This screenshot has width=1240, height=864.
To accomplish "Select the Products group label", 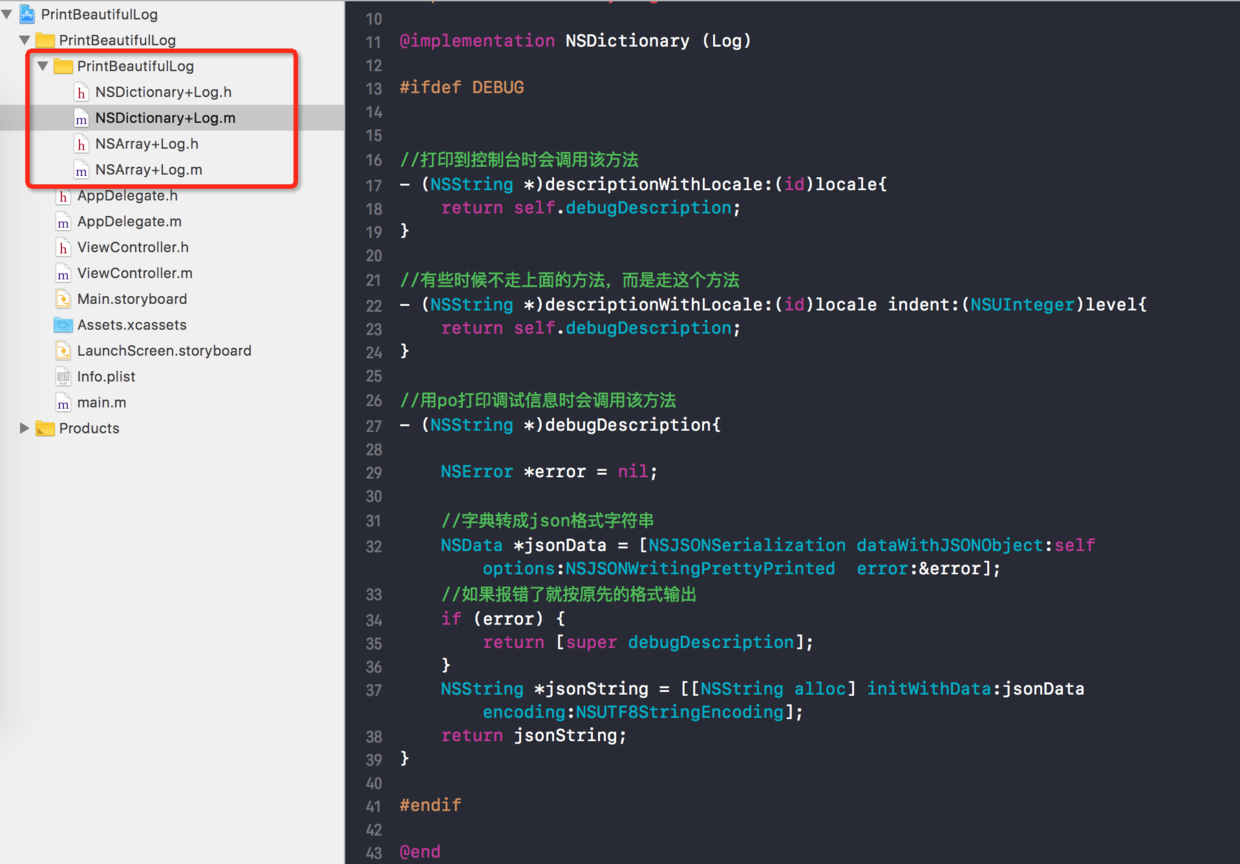I will point(89,428).
